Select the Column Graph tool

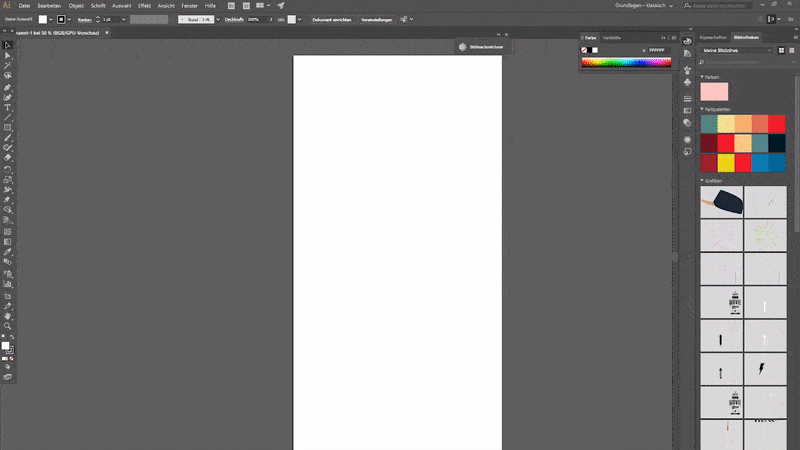8,284
